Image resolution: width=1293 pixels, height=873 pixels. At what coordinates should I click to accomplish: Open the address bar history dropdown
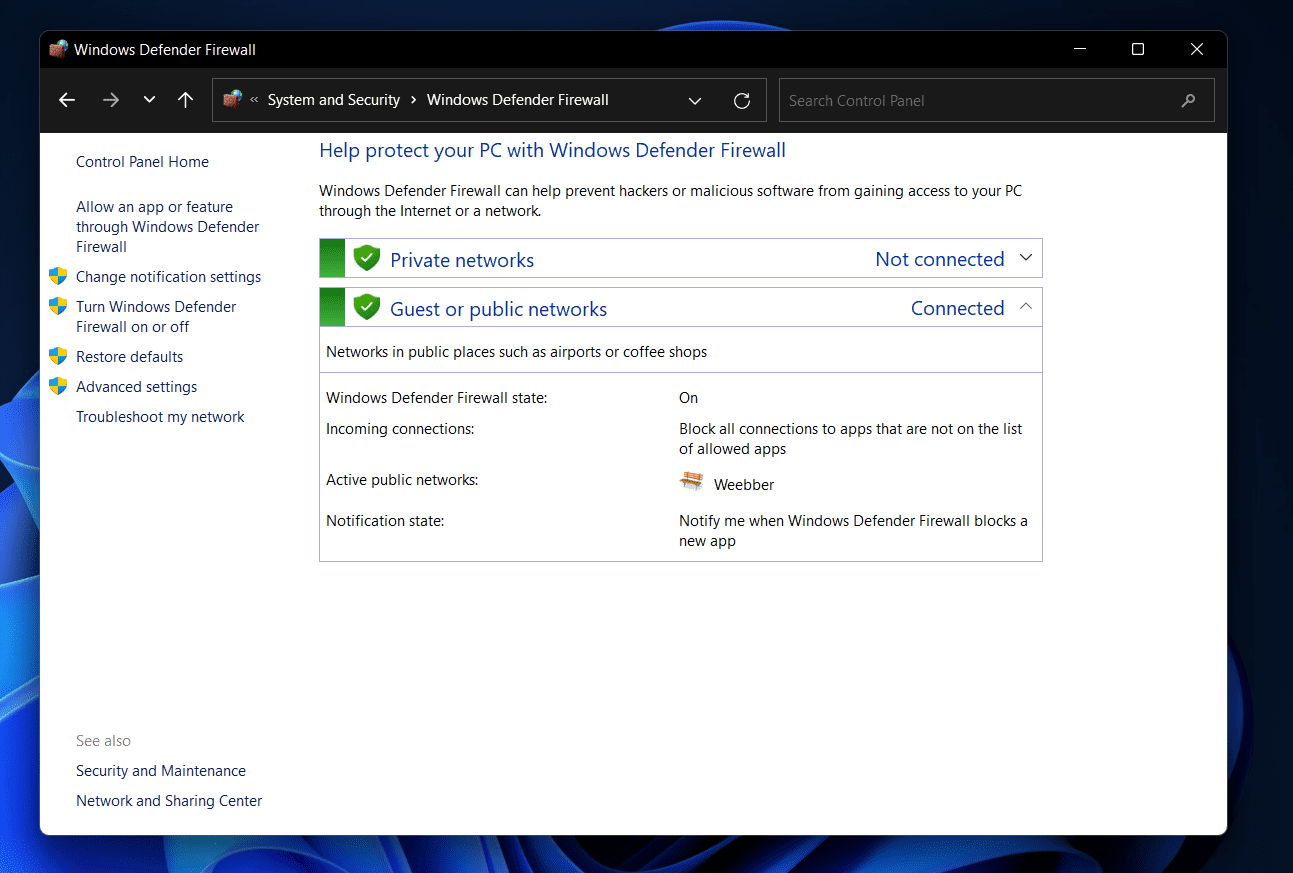click(695, 100)
